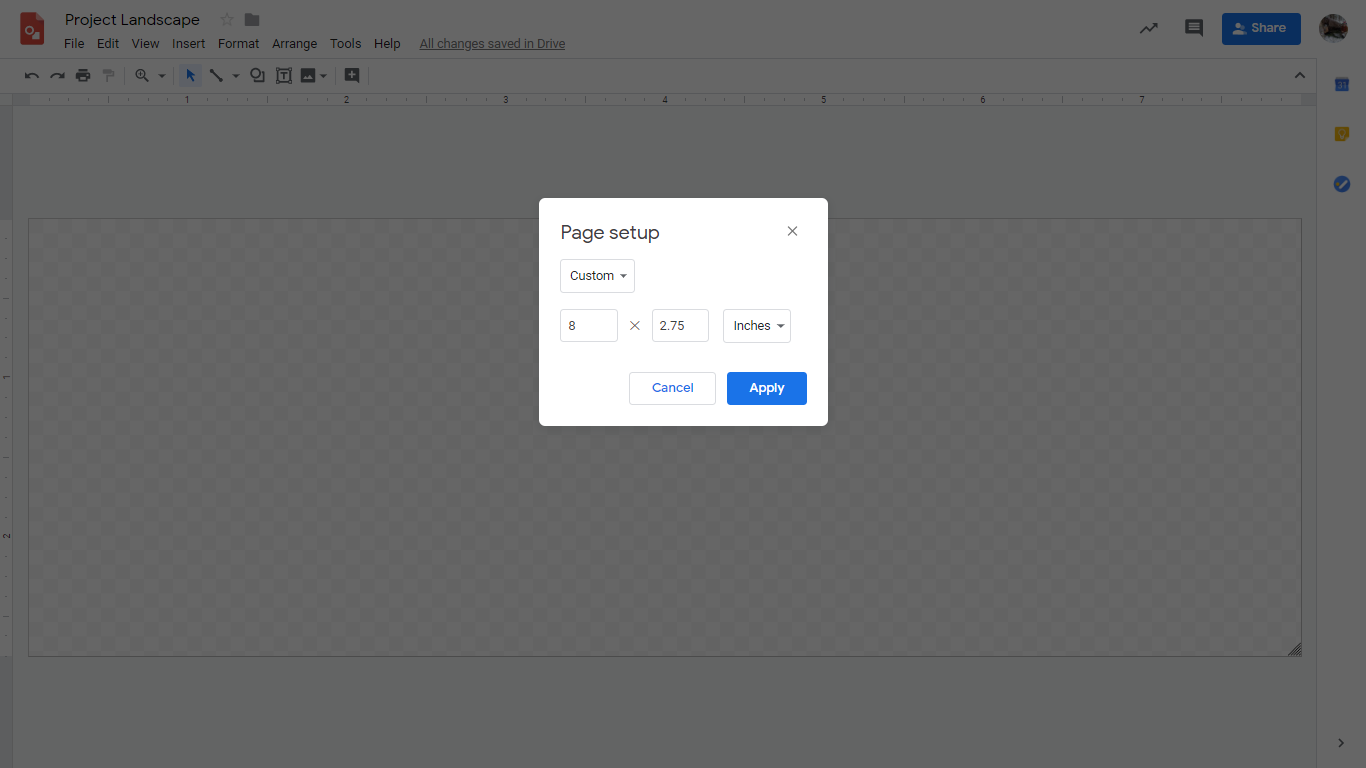Screen dimensions: 1366x768
Task: Click the page width input showing 8
Action: click(x=588, y=325)
